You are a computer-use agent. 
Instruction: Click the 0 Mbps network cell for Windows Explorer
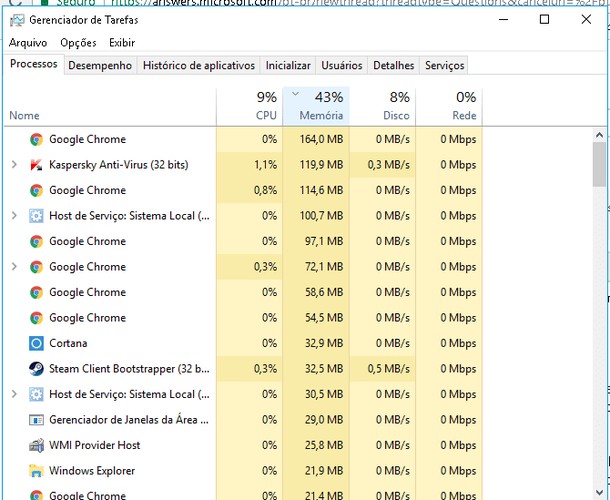(x=449, y=471)
